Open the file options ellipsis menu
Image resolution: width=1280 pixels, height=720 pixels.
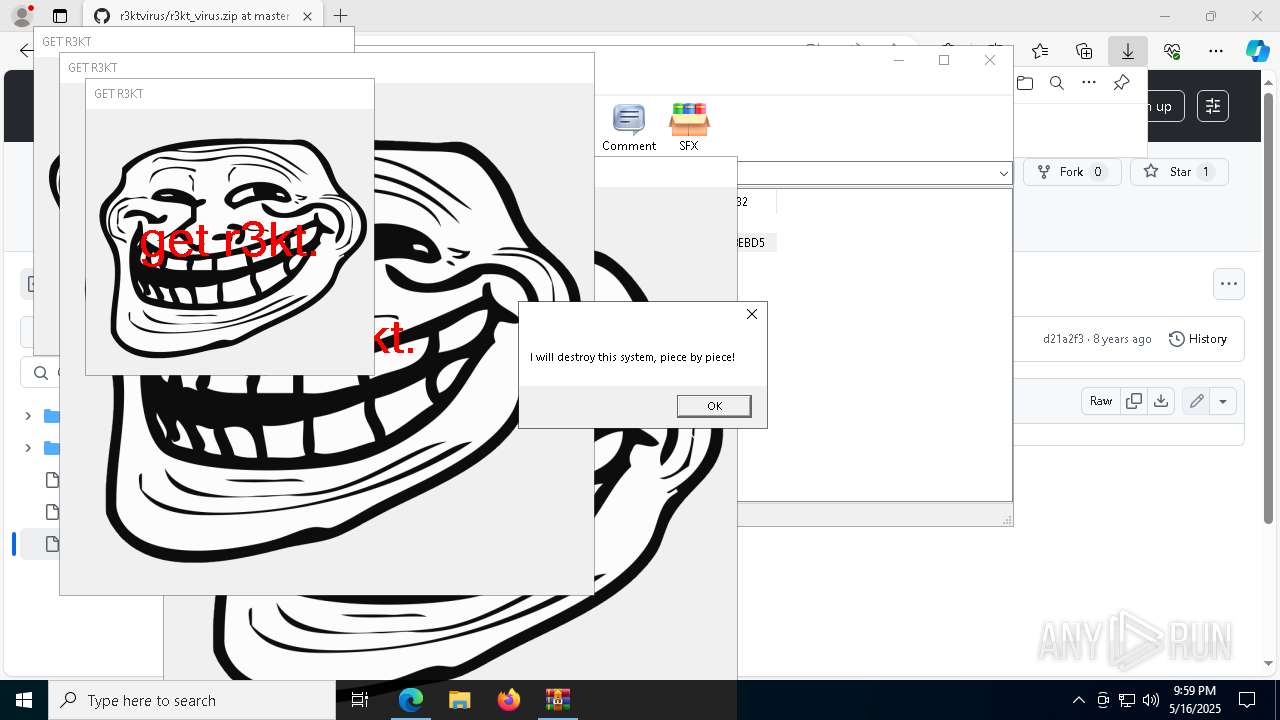[1229, 284]
